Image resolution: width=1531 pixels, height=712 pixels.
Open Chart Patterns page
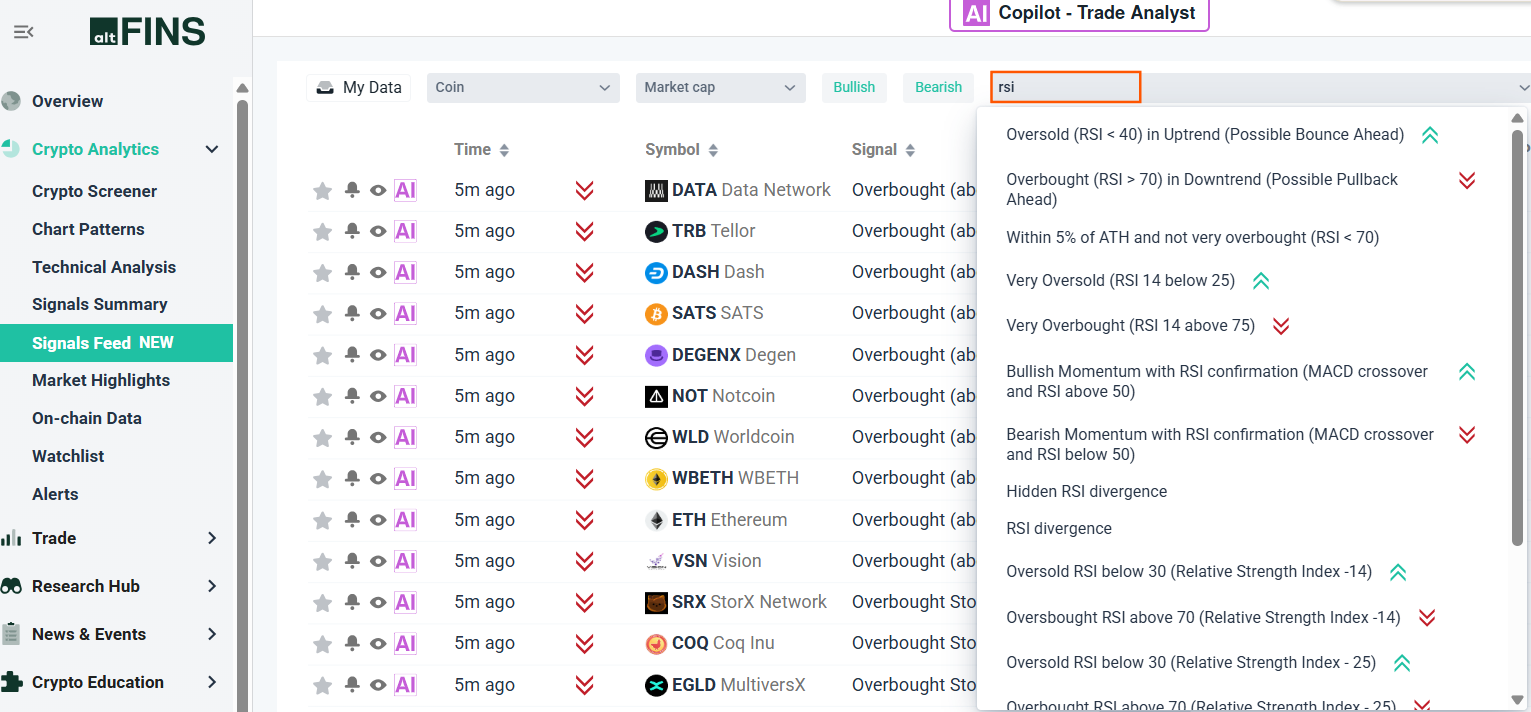tap(88, 229)
